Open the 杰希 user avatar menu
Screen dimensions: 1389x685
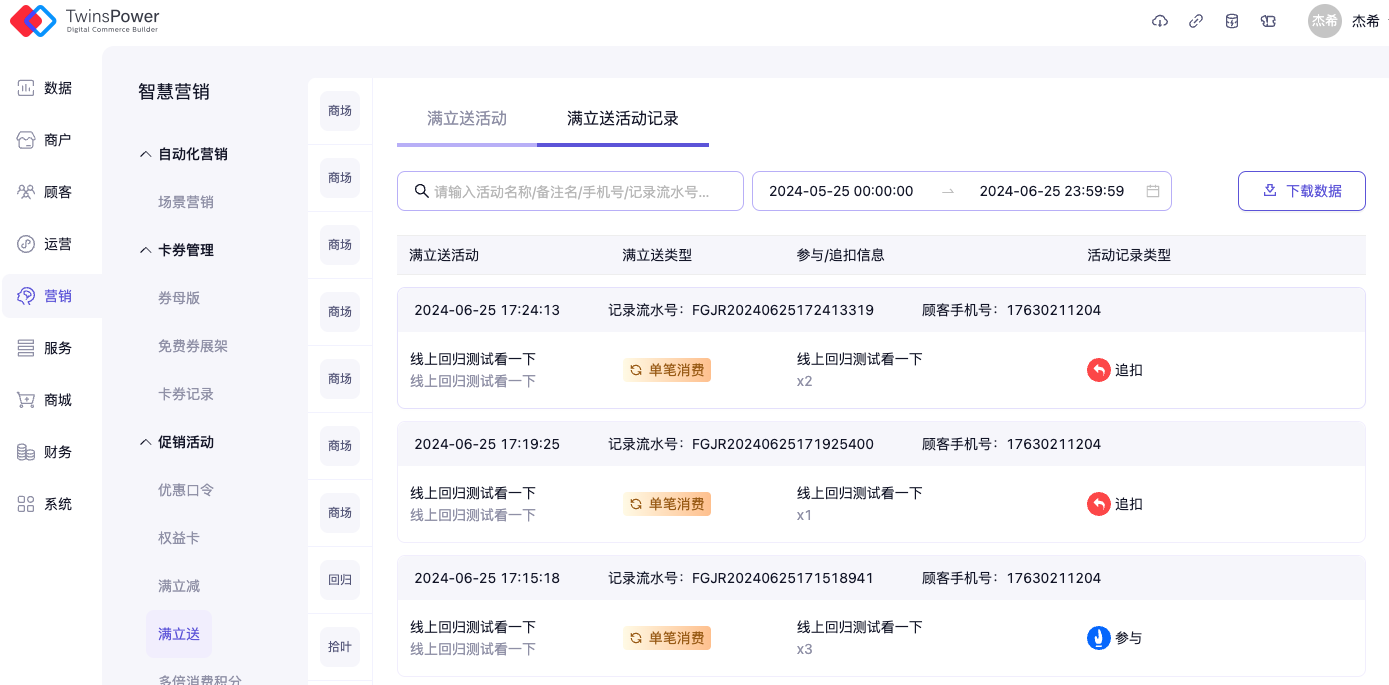tap(1324, 21)
